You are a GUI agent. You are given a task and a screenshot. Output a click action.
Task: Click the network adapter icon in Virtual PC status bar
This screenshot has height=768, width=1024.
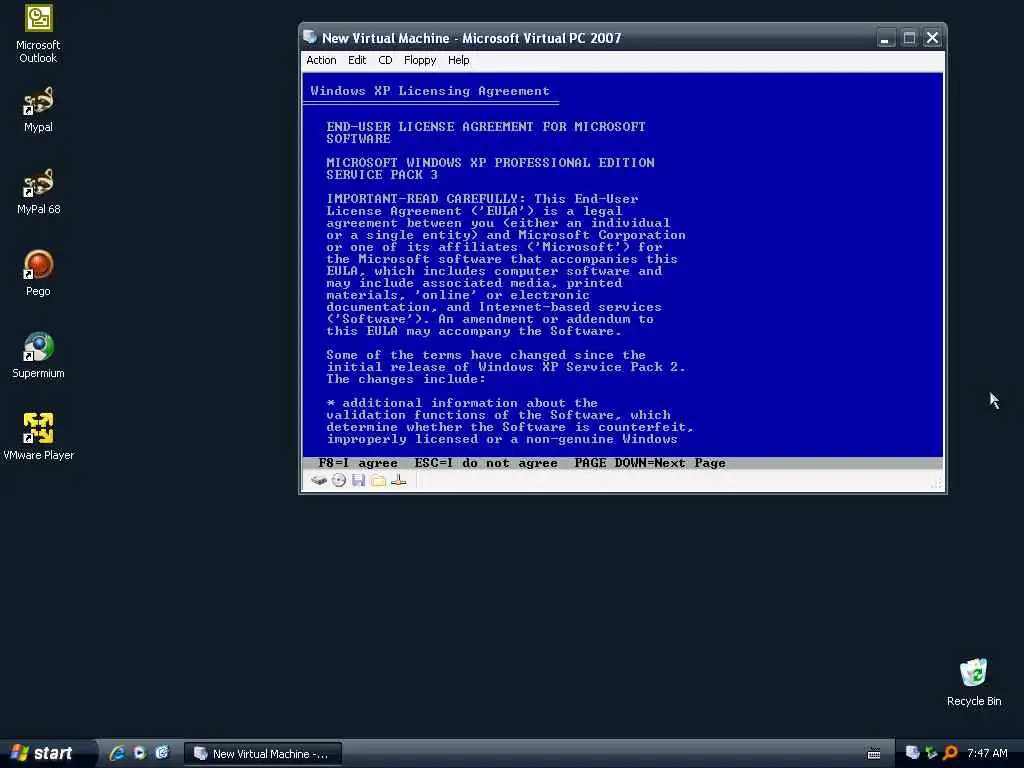pos(398,481)
